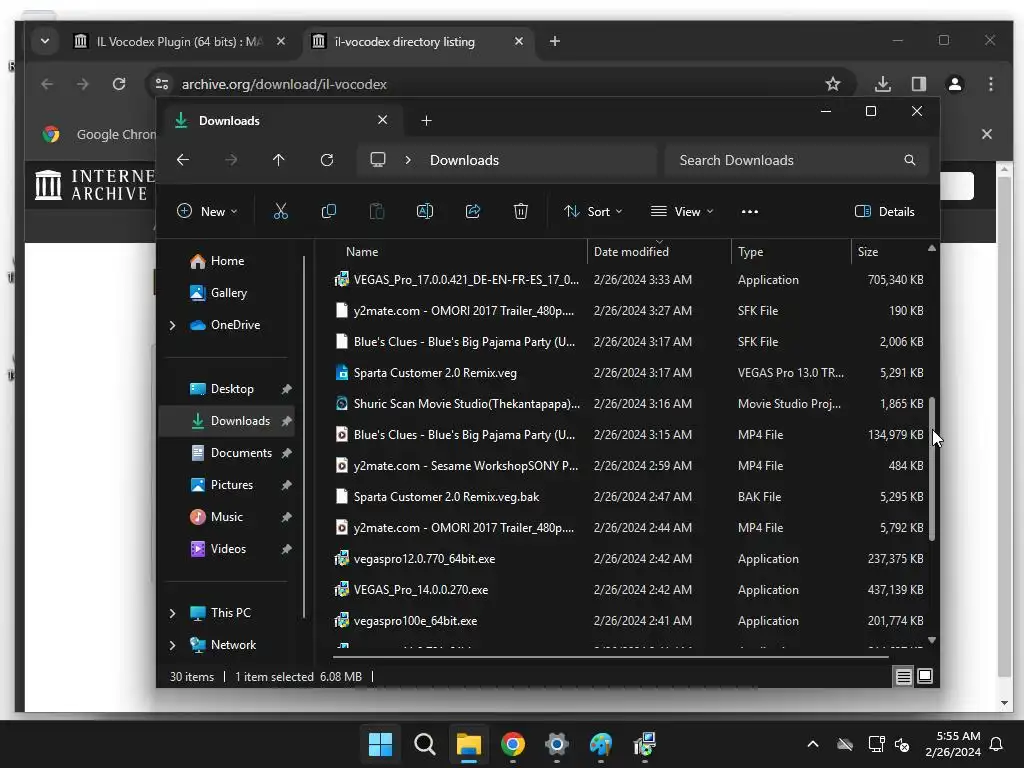1024x768 pixels.
Task: Open a new Chrome tab
Action: pos(554,41)
